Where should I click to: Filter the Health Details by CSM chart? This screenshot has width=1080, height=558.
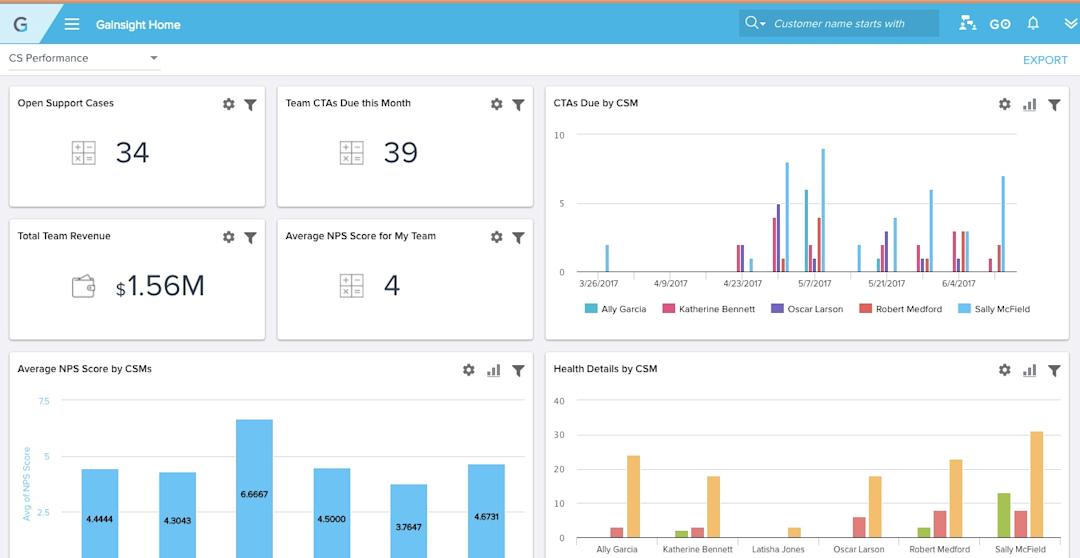[x=1054, y=371]
